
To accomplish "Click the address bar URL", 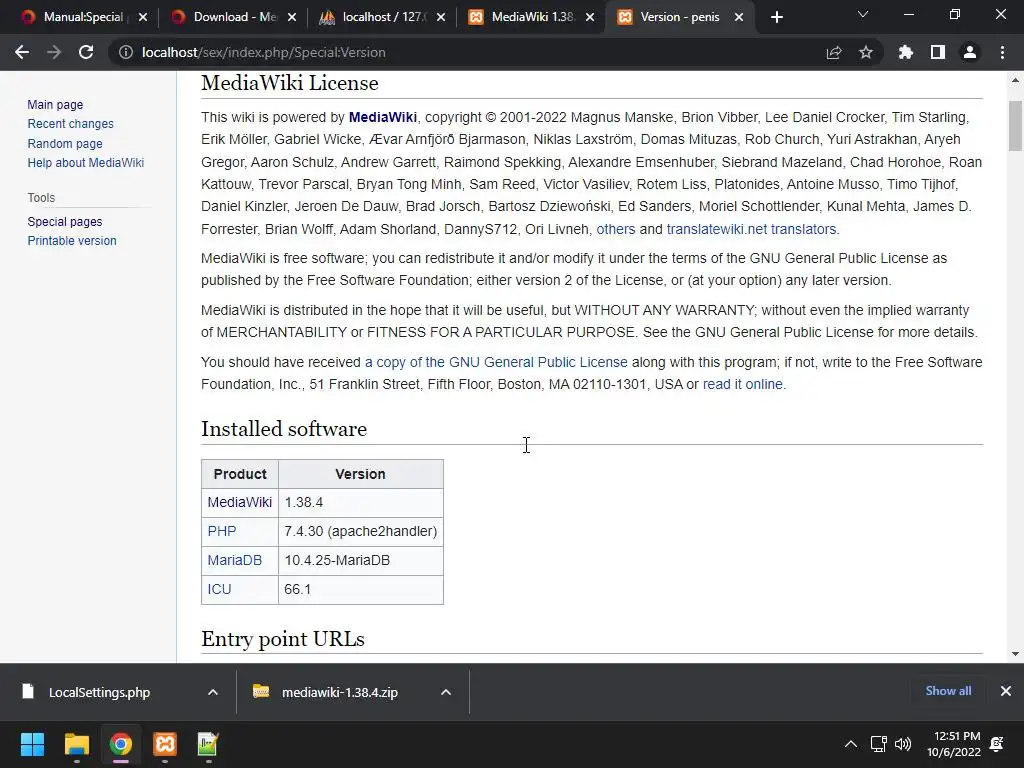I will [263, 52].
